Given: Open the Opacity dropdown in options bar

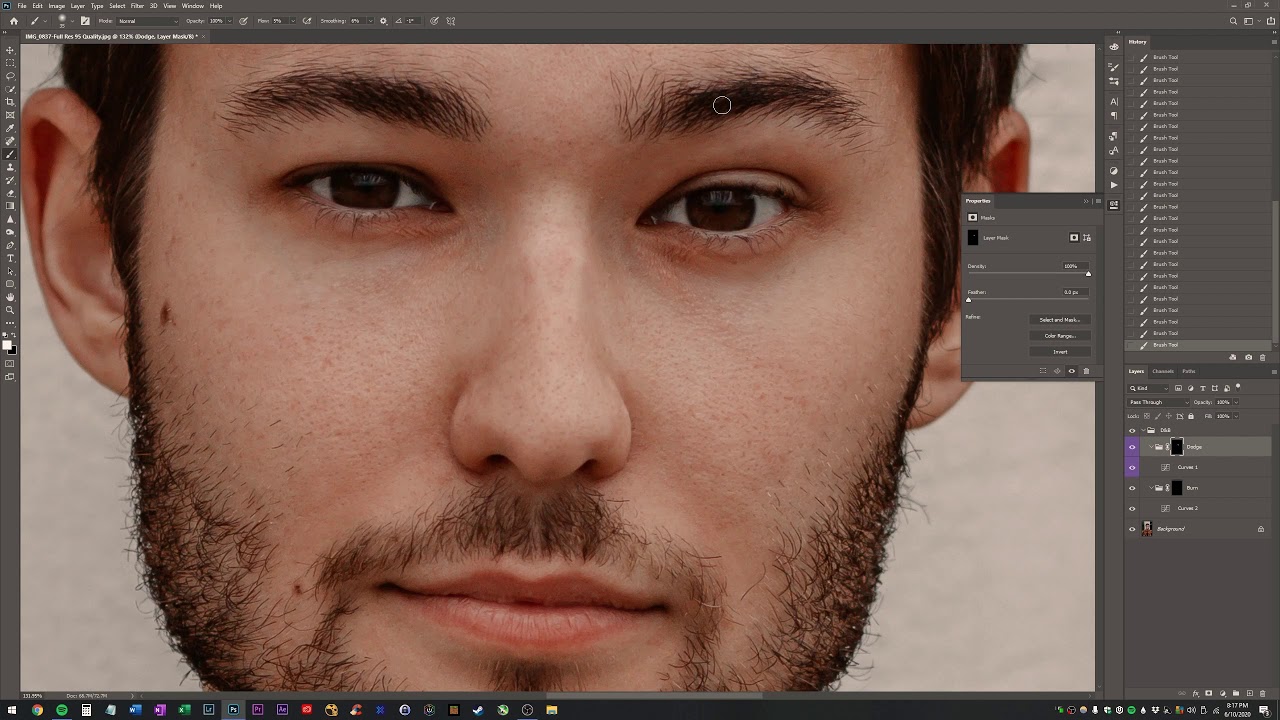Looking at the screenshot, I should click(229, 21).
